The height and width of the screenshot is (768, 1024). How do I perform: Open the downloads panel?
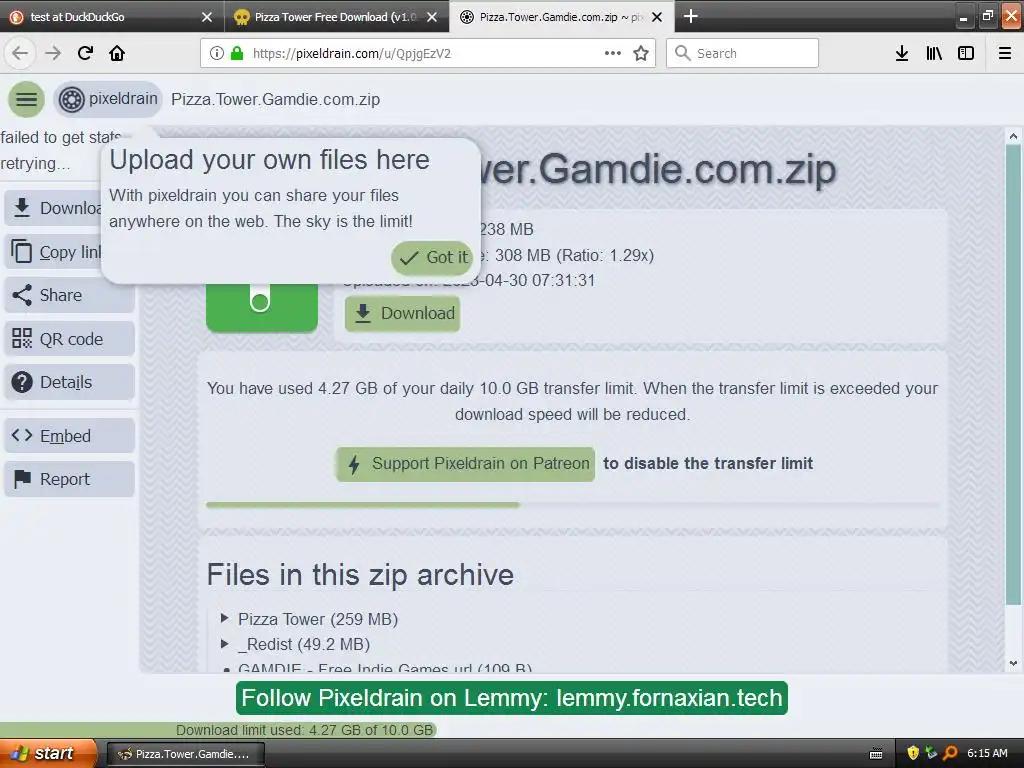[902, 53]
